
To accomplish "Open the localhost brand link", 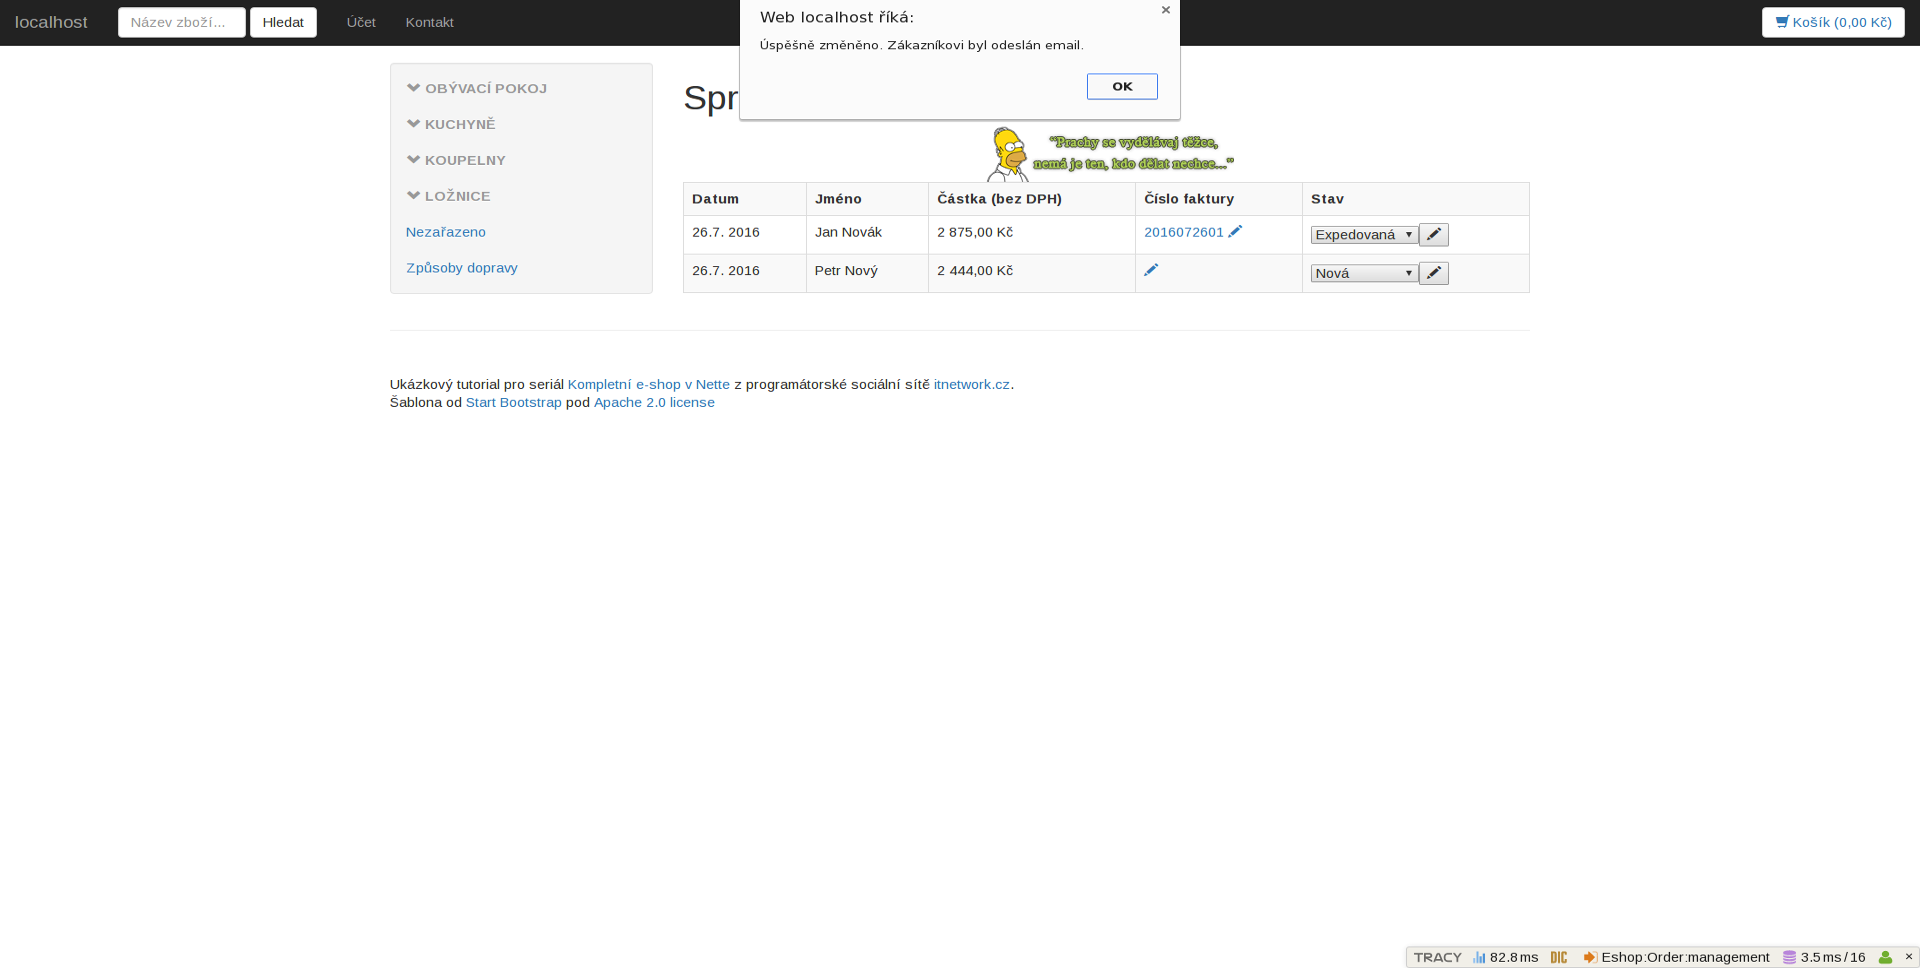I will [51, 22].
